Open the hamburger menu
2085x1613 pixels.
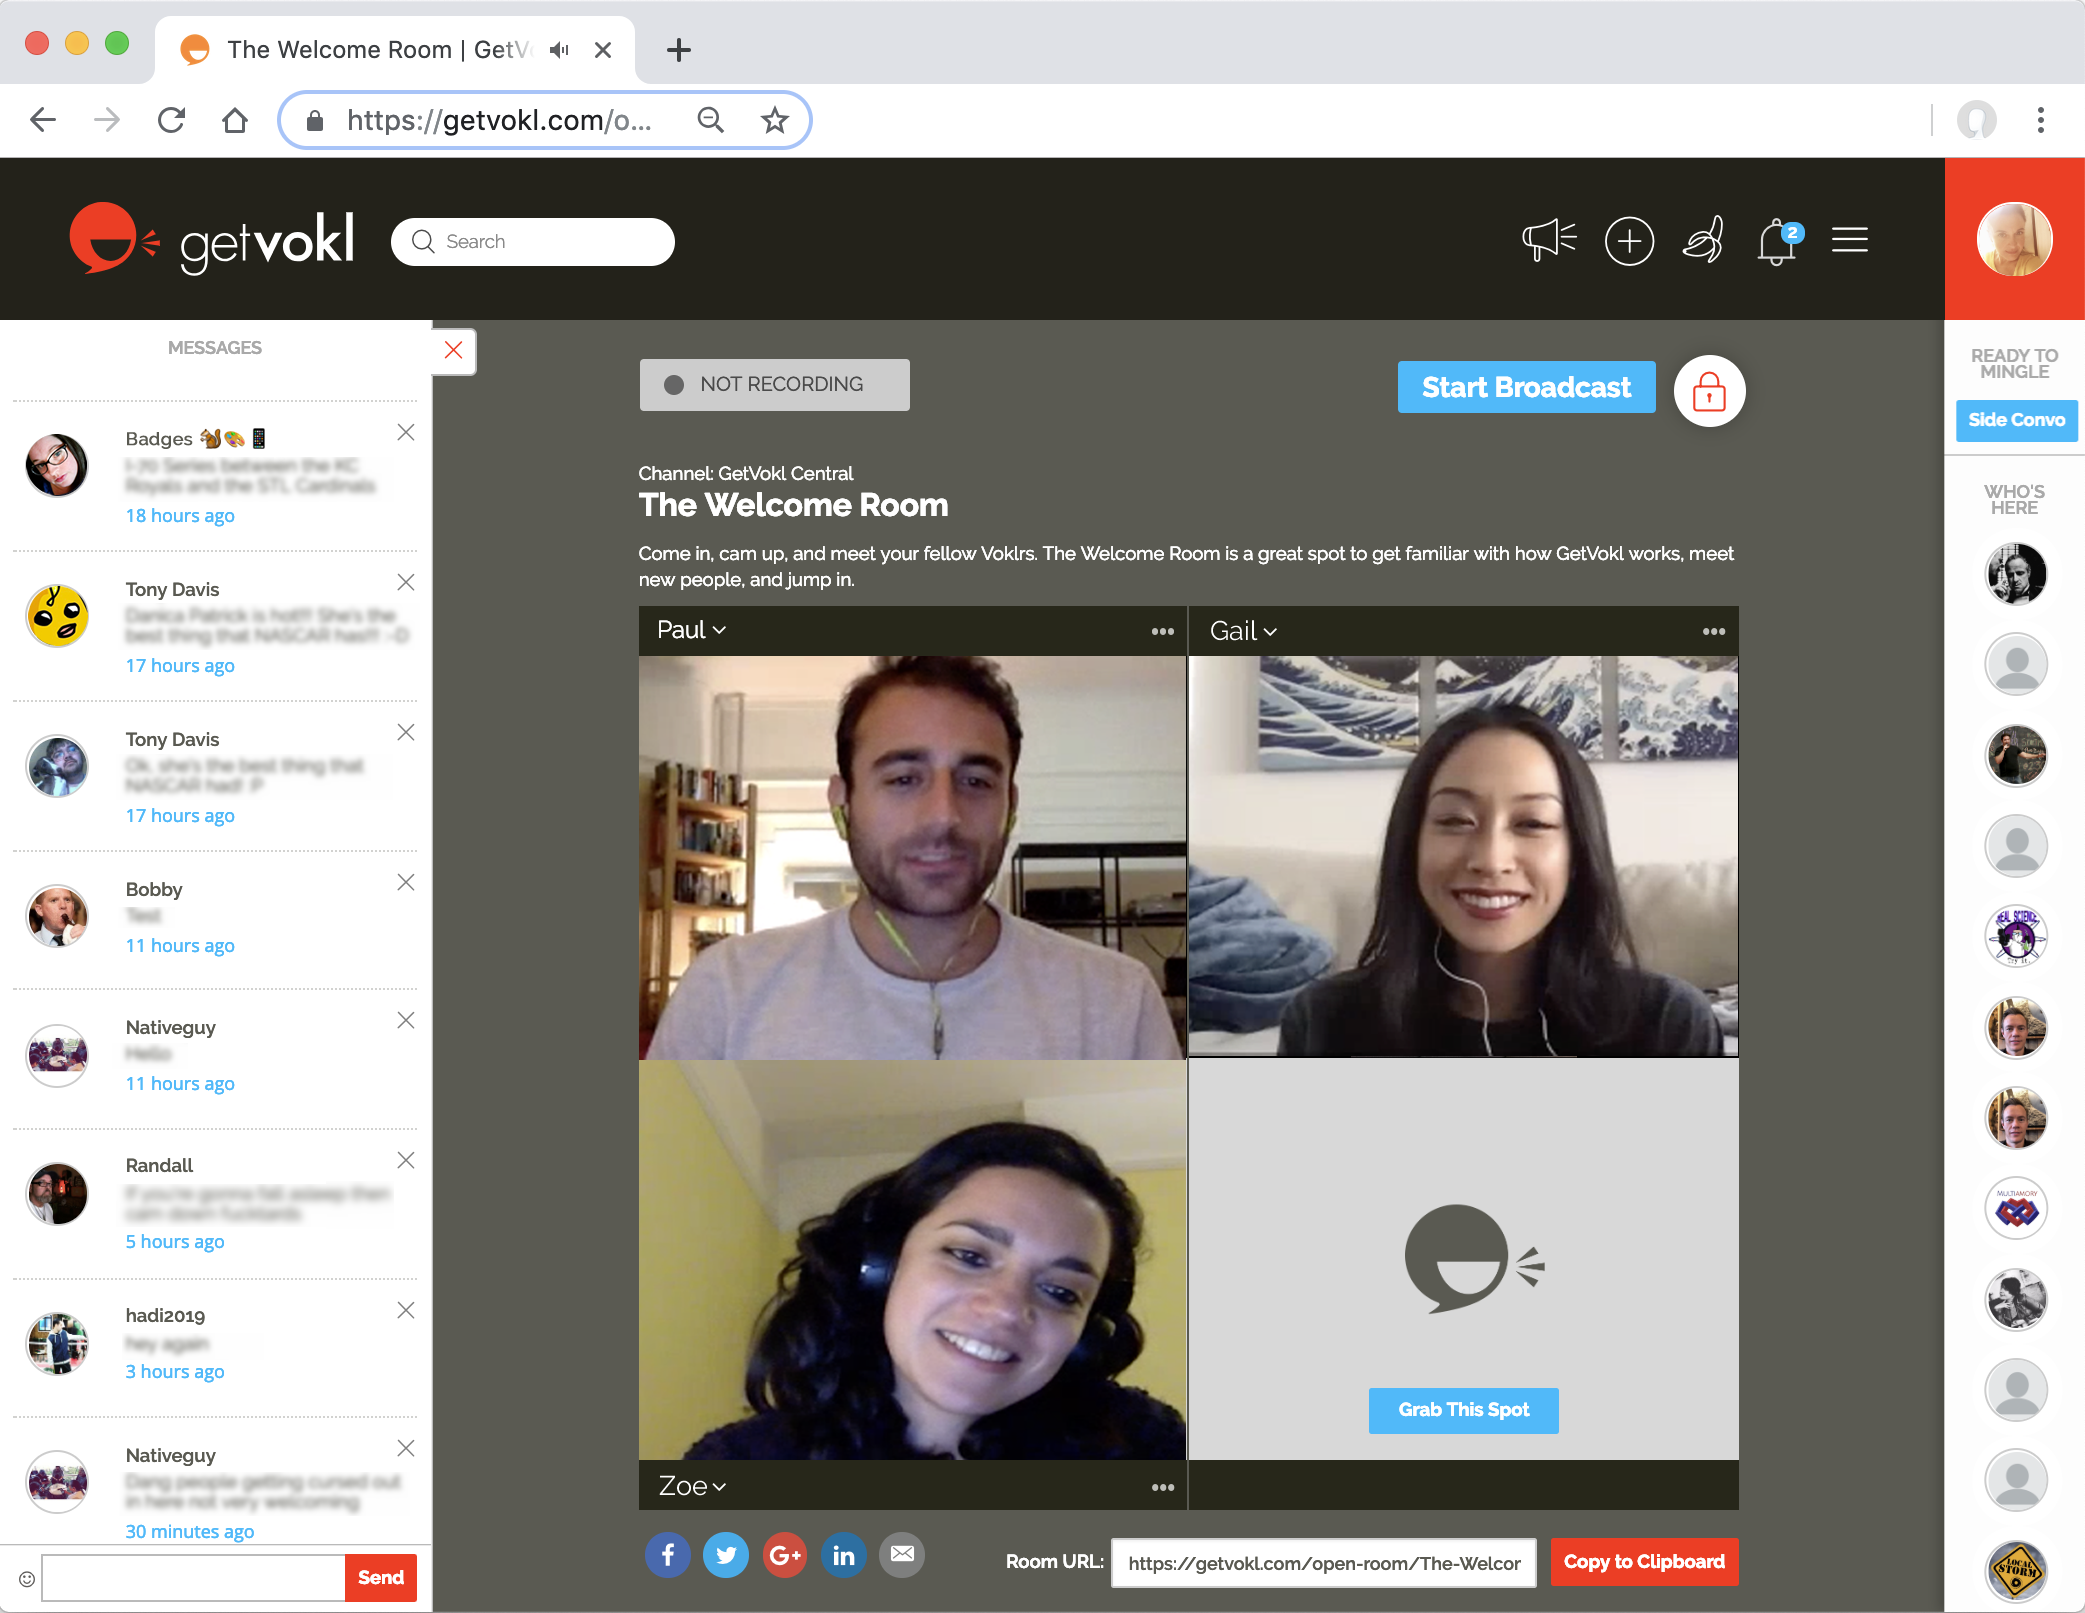[x=1849, y=241]
